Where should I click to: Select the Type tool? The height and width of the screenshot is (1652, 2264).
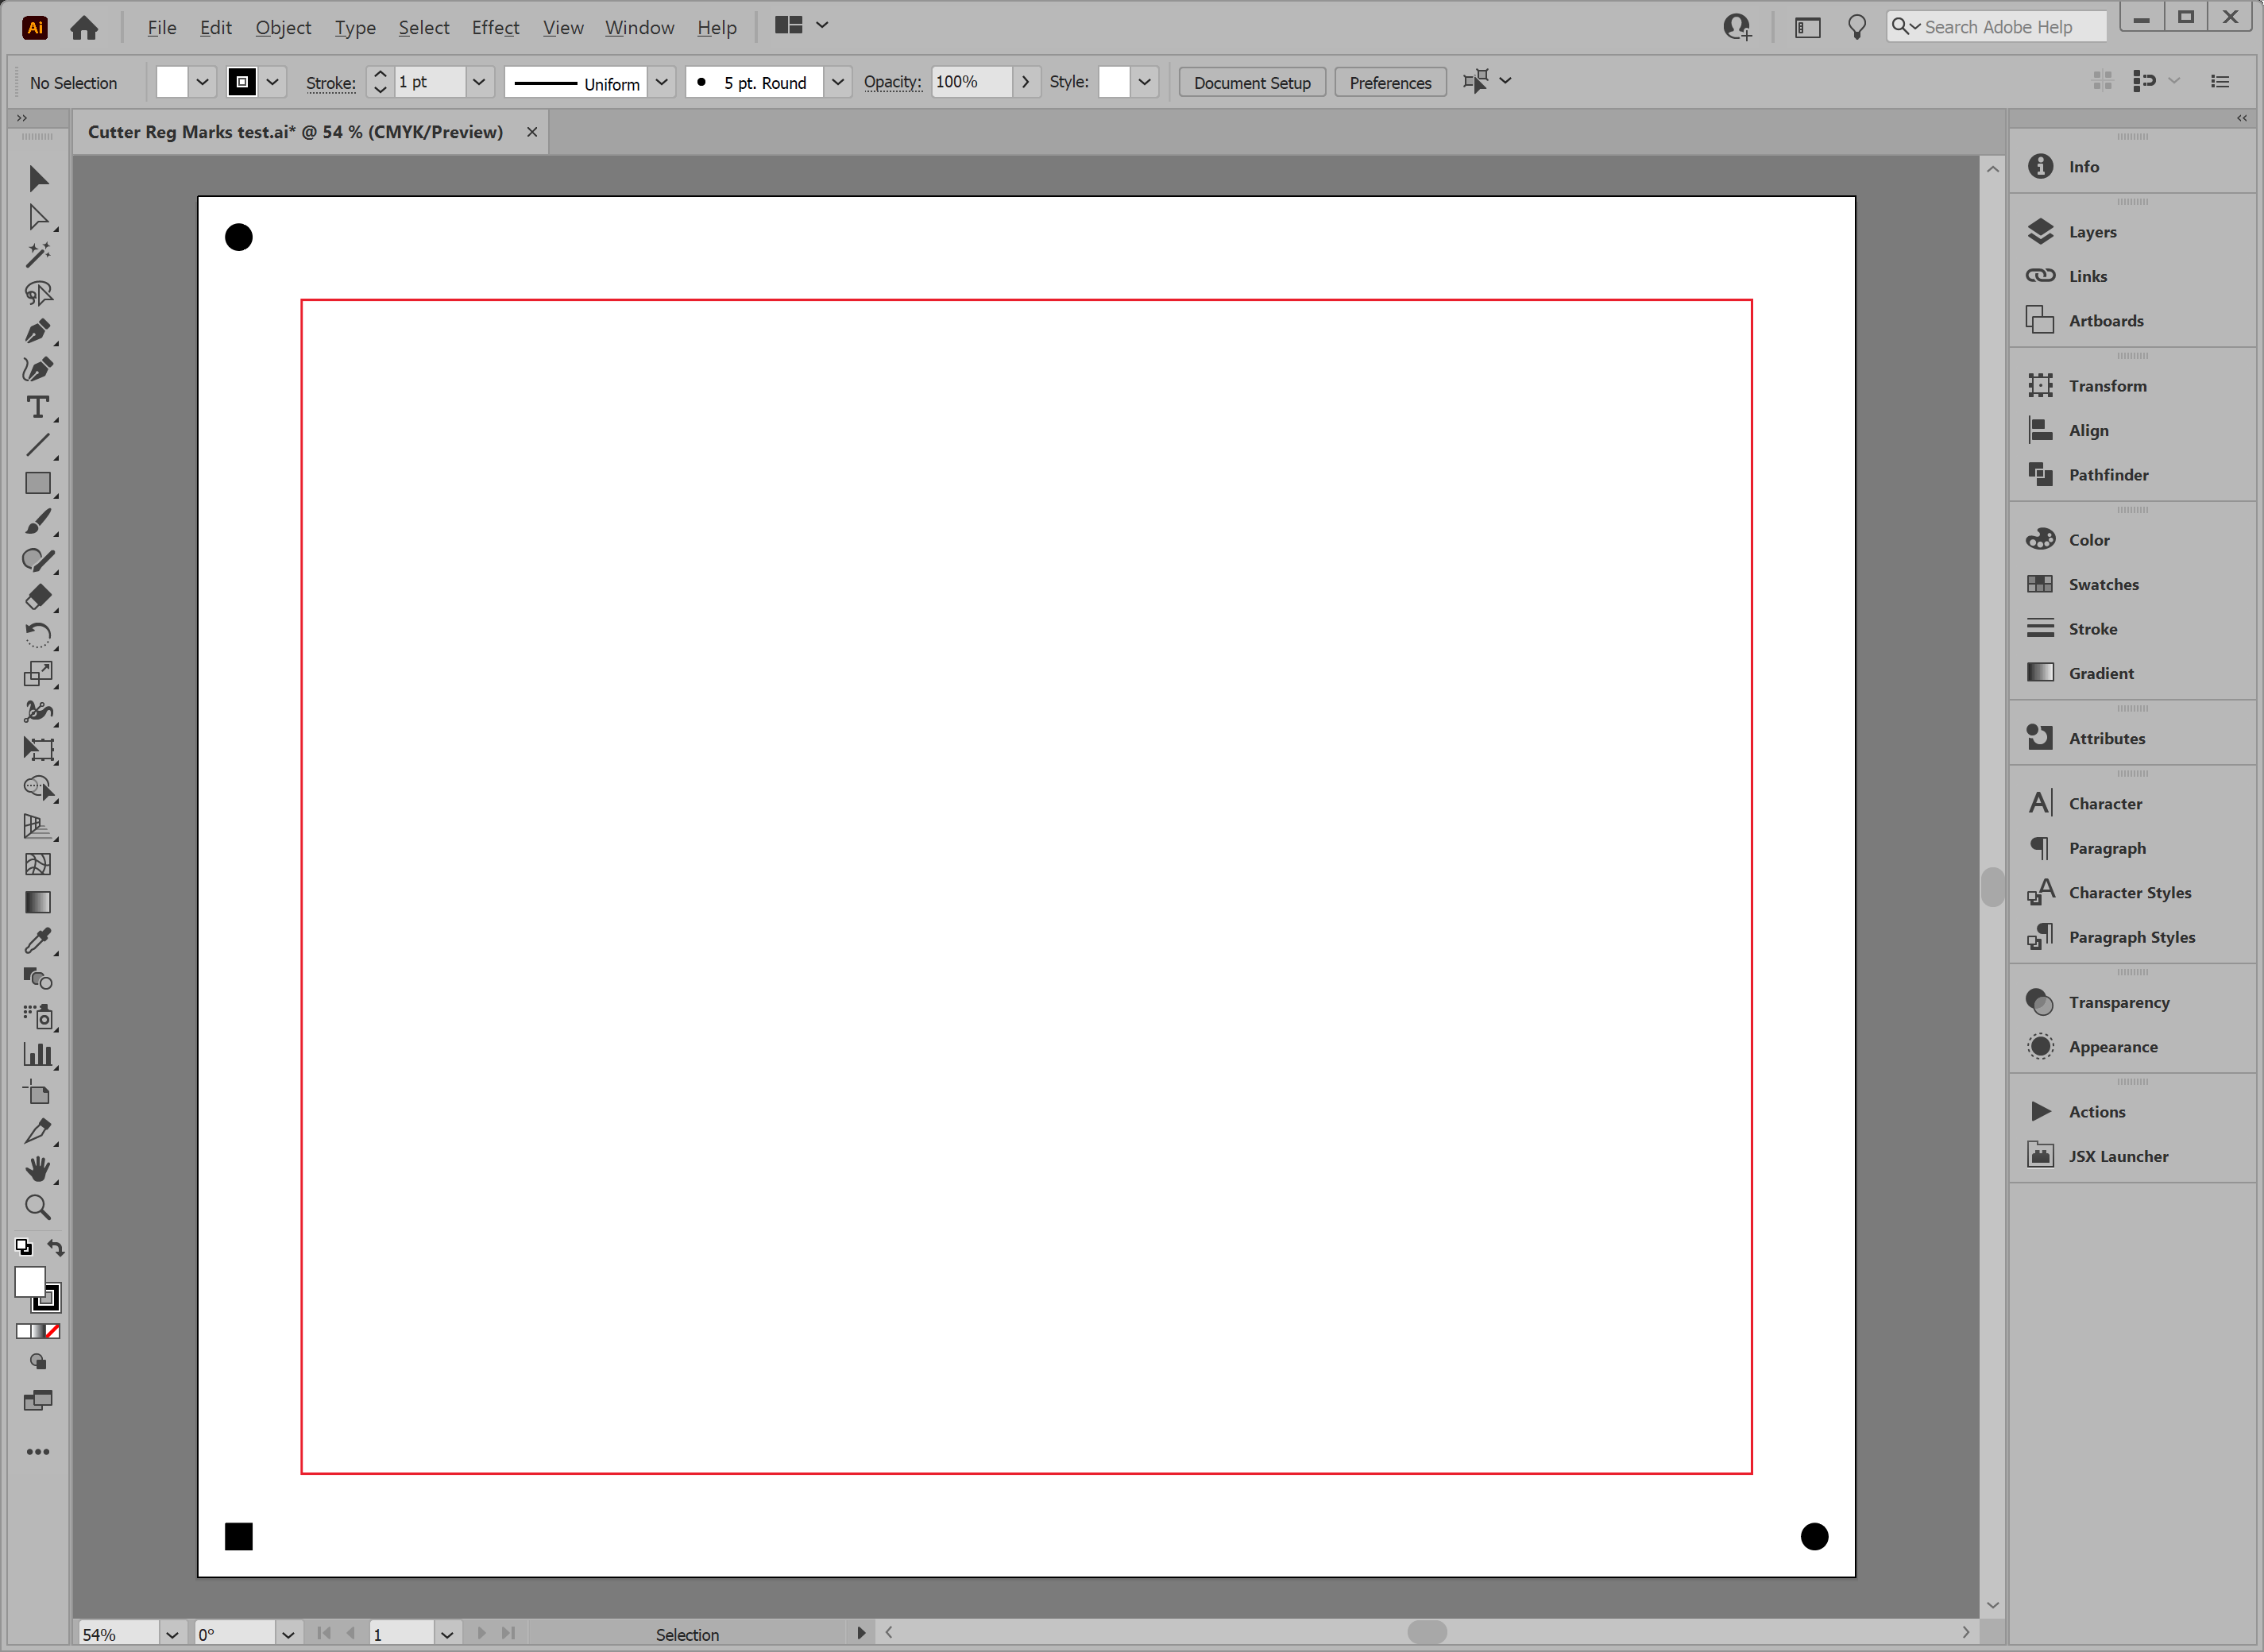click(x=38, y=407)
